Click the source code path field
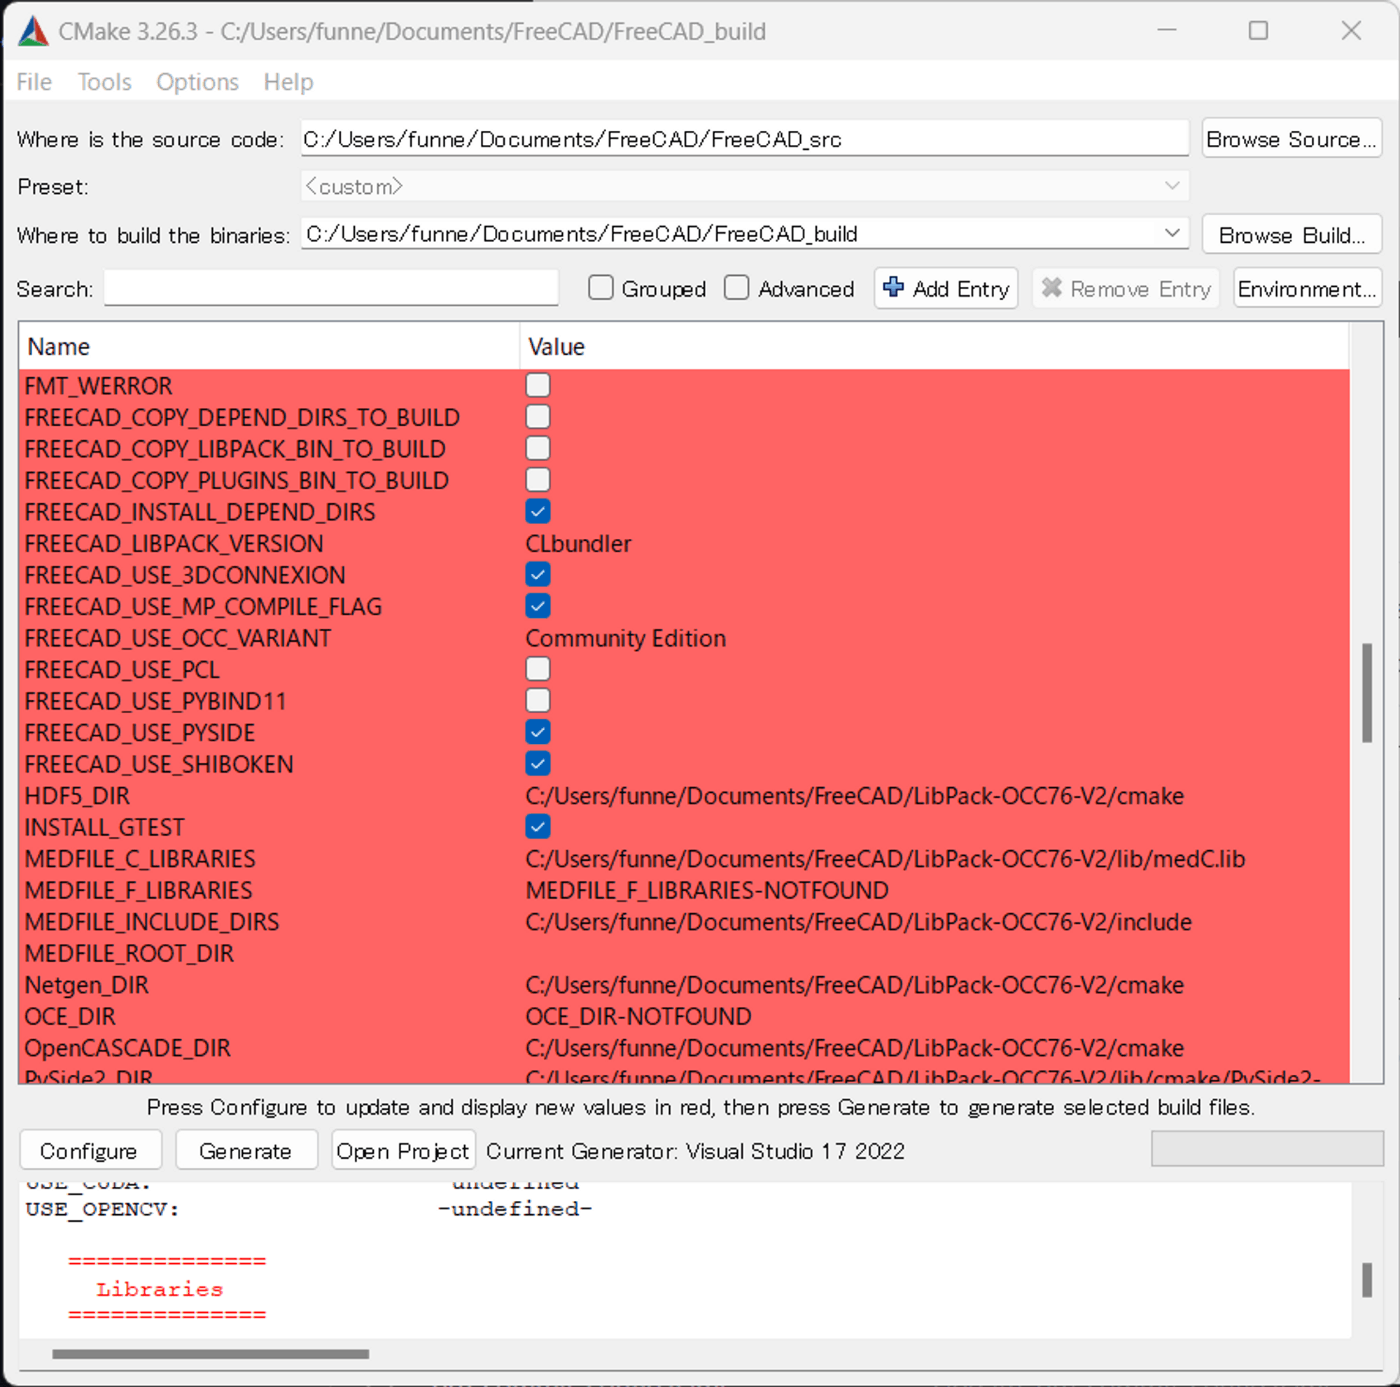The height and width of the screenshot is (1387, 1400). click(744, 139)
